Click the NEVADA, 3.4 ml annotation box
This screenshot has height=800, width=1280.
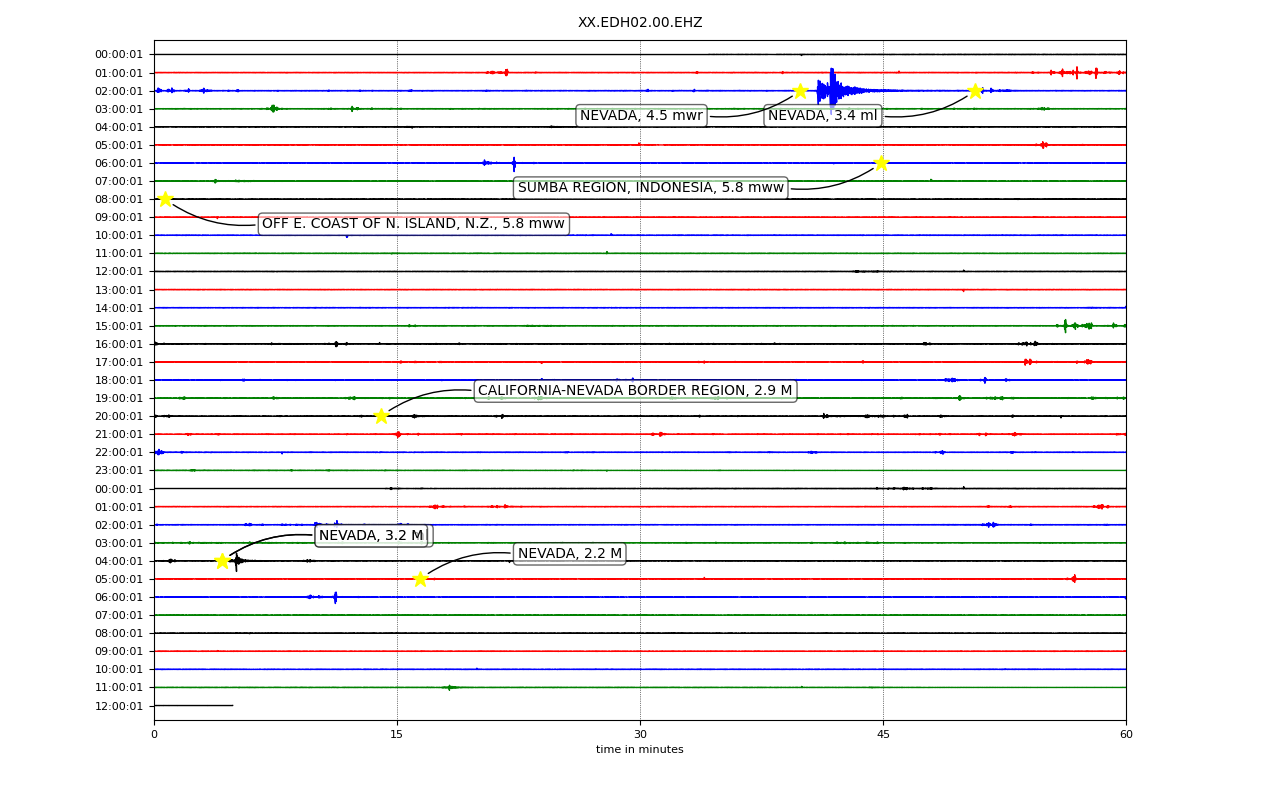[x=822, y=116]
